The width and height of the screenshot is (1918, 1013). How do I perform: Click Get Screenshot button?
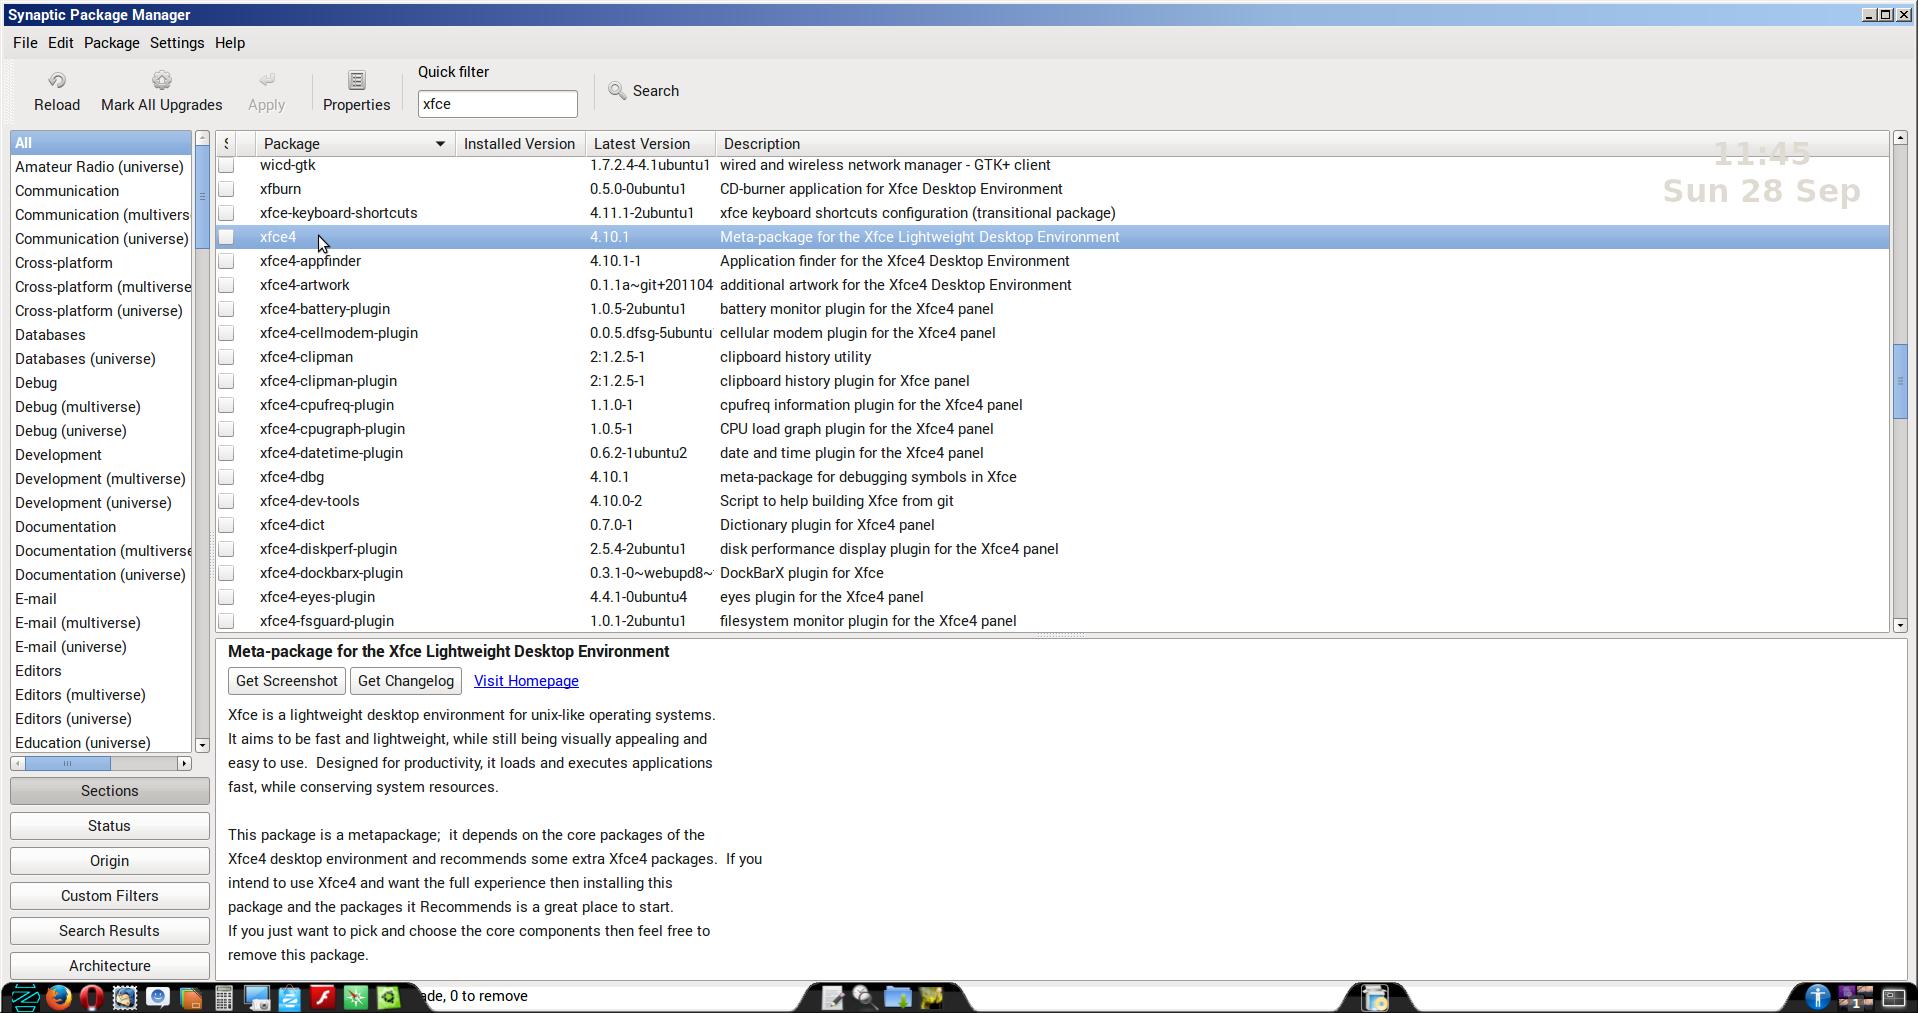[x=286, y=681]
